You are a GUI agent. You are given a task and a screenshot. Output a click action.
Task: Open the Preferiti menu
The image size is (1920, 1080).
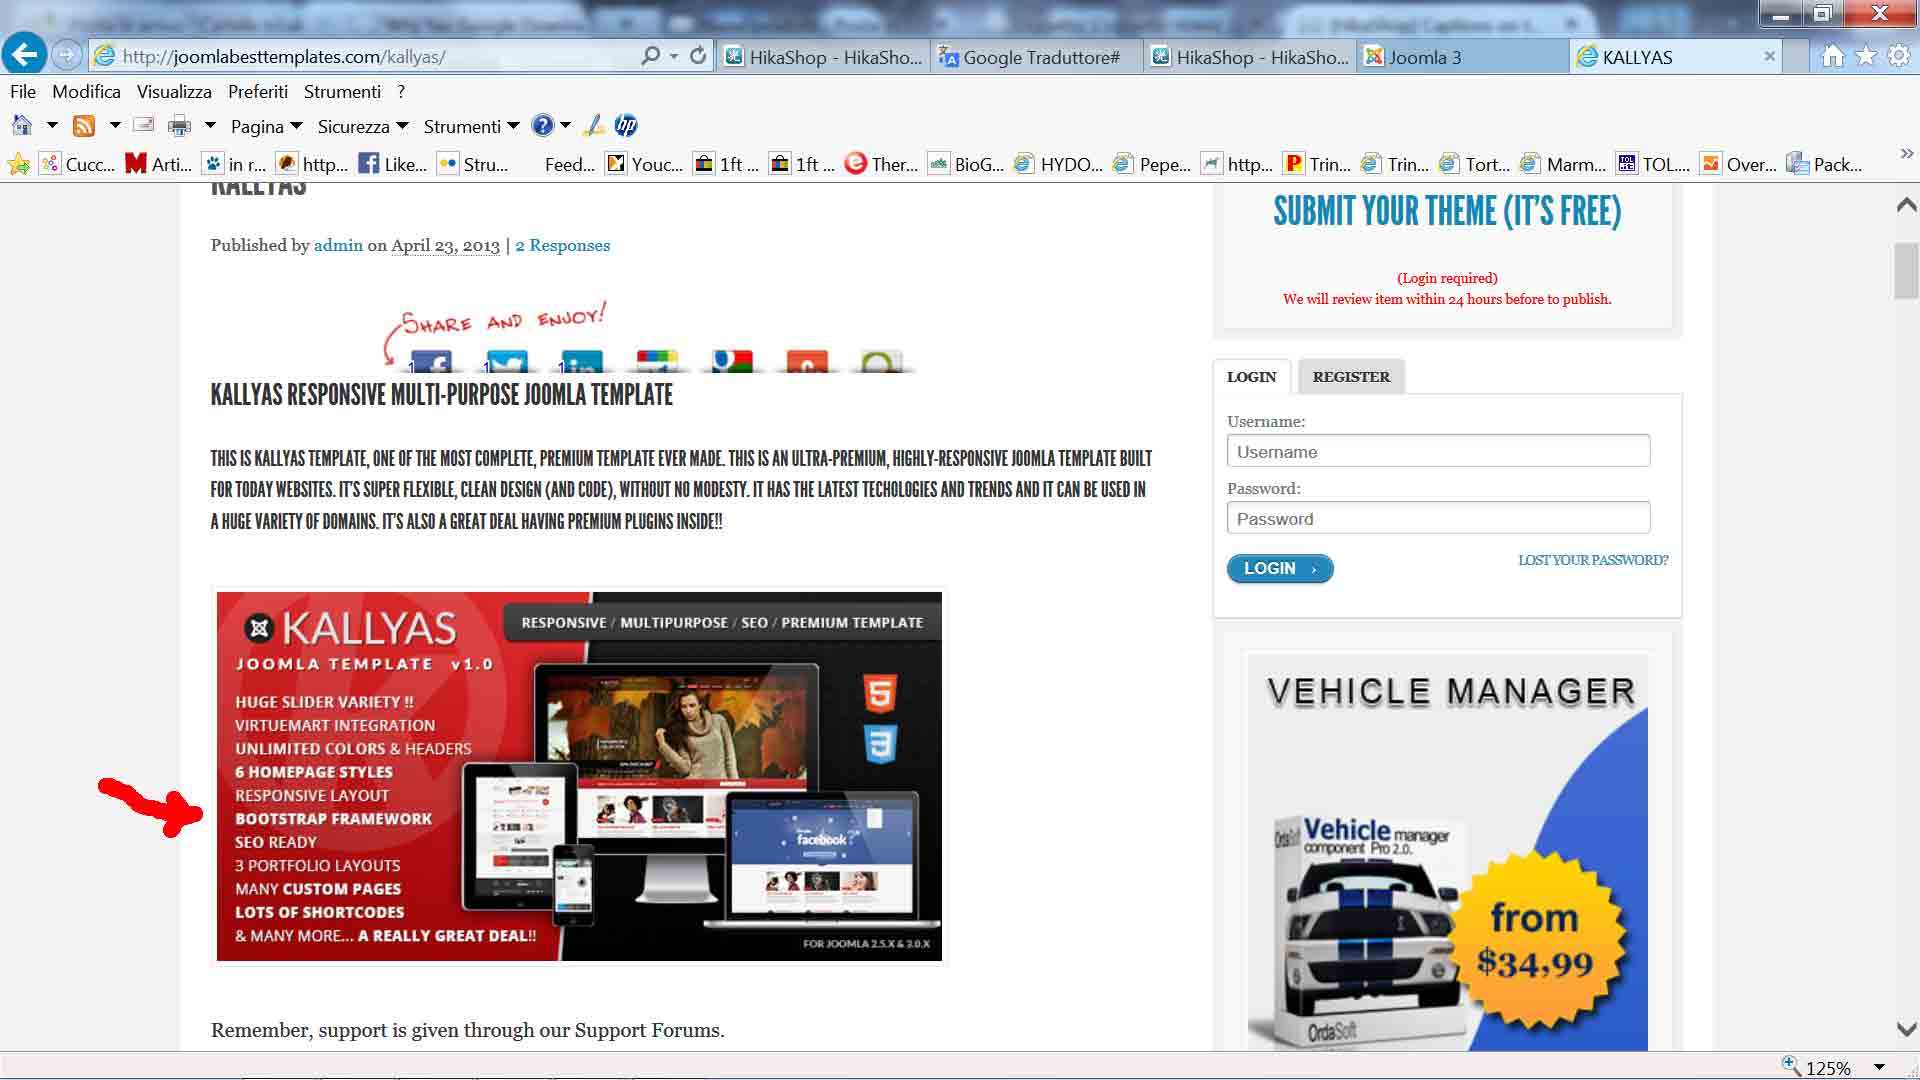[x=257, y=92]
